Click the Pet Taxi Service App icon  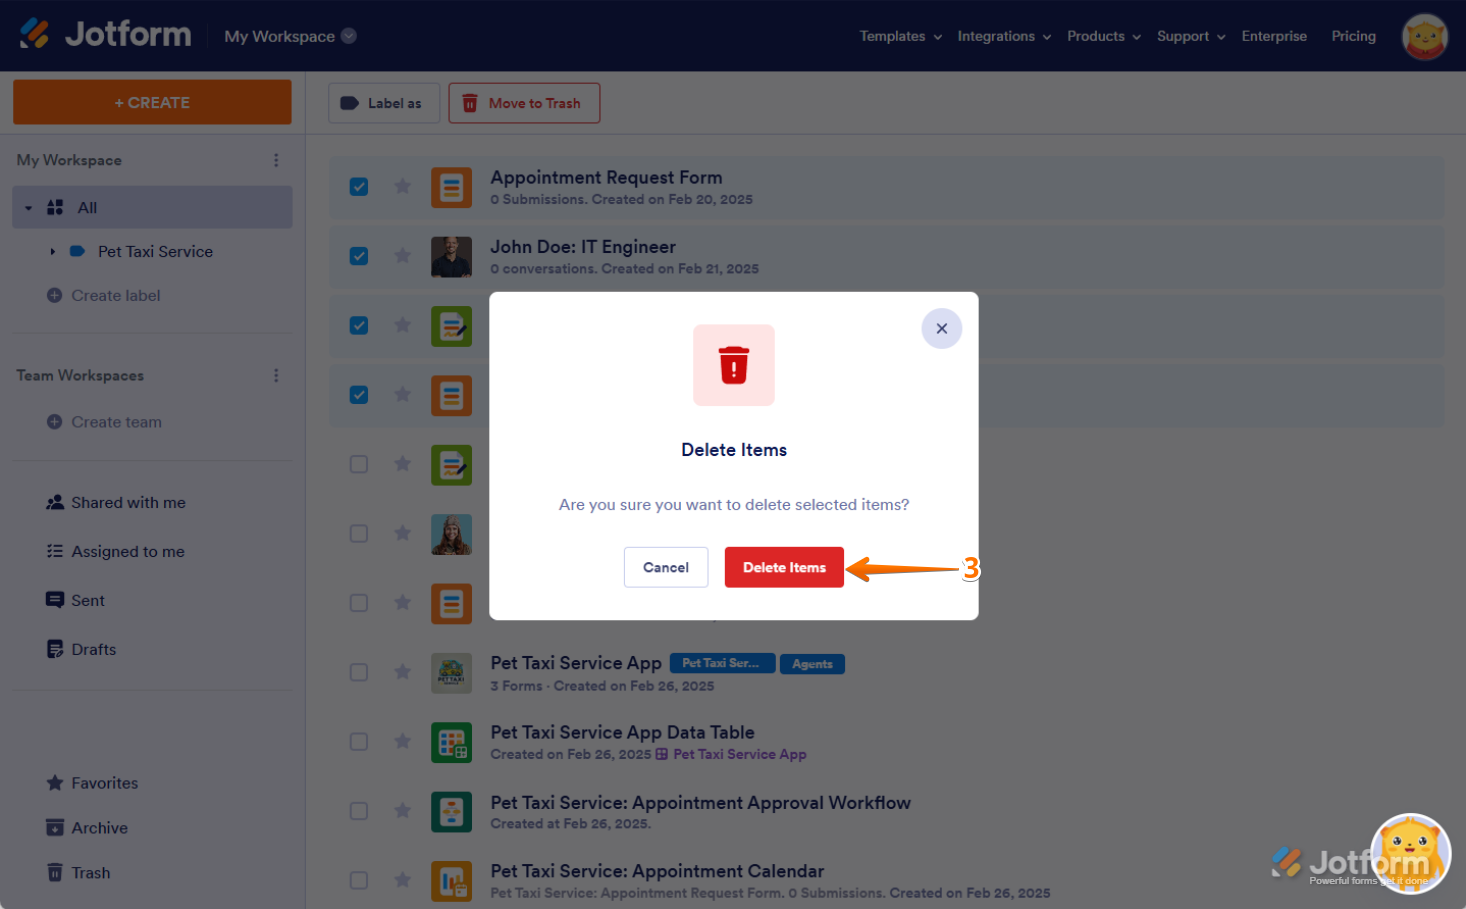click(x=452, y=673)
